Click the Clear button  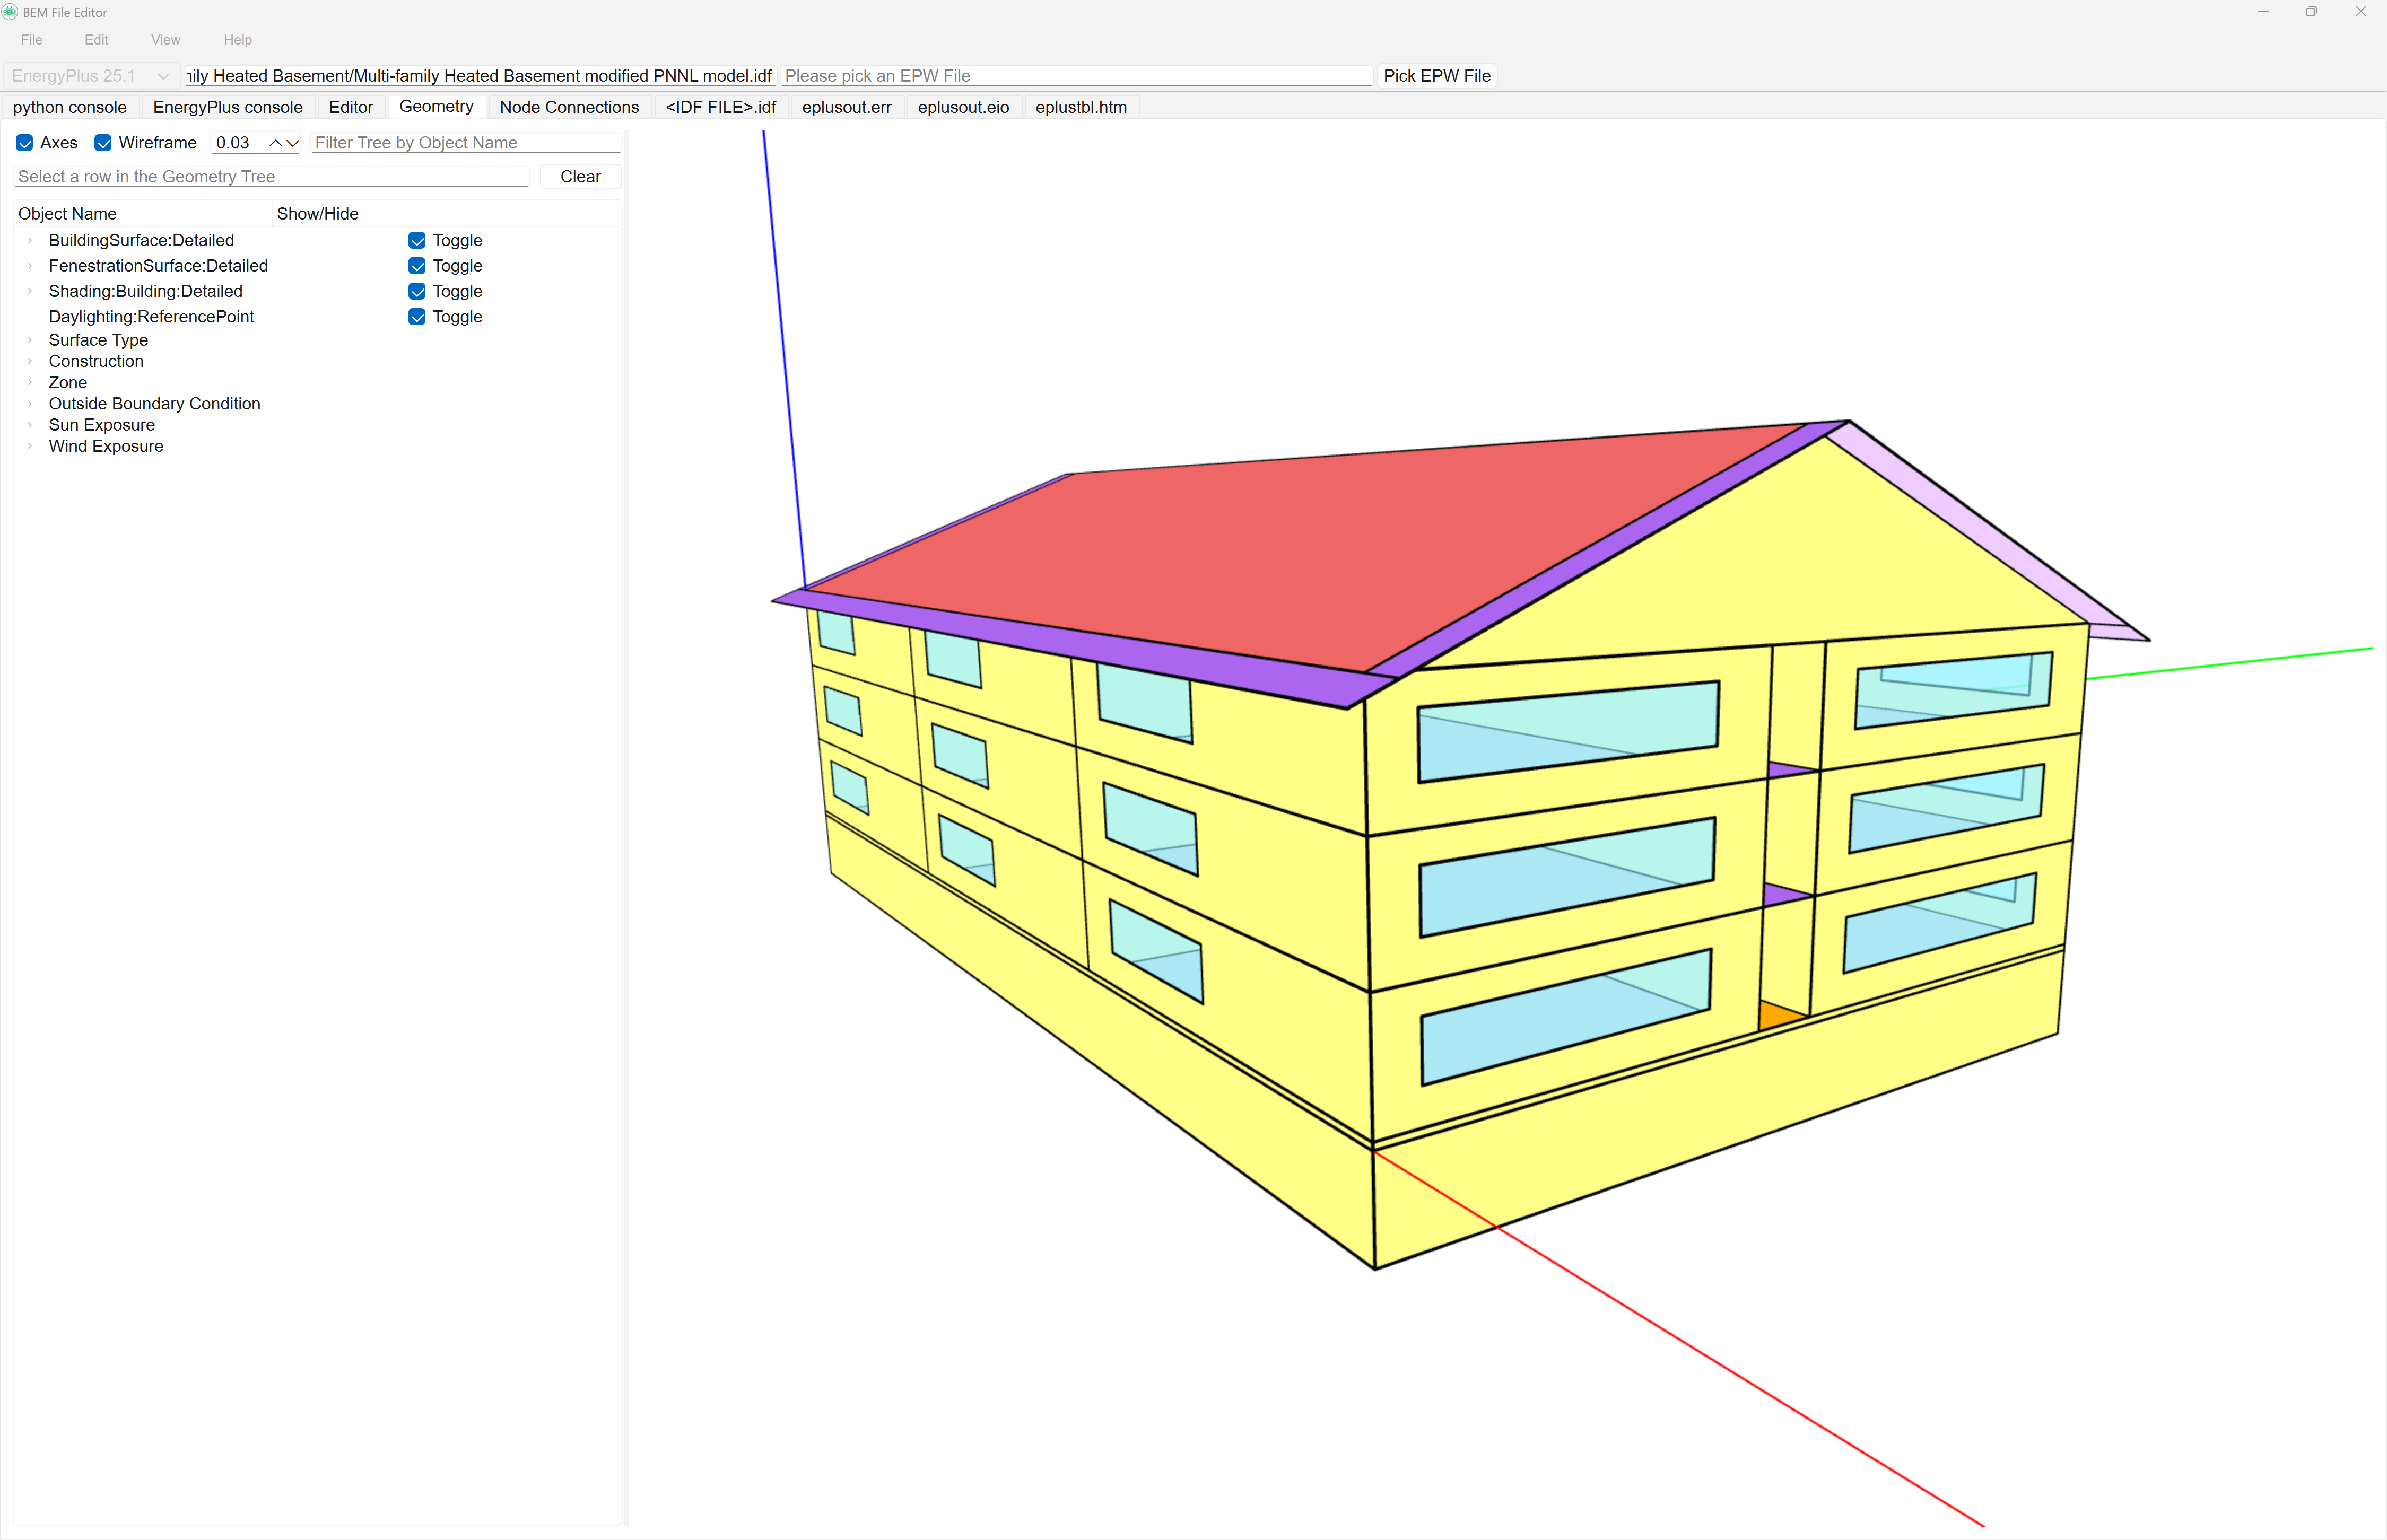pyautogui.click(x=580, y=177)
